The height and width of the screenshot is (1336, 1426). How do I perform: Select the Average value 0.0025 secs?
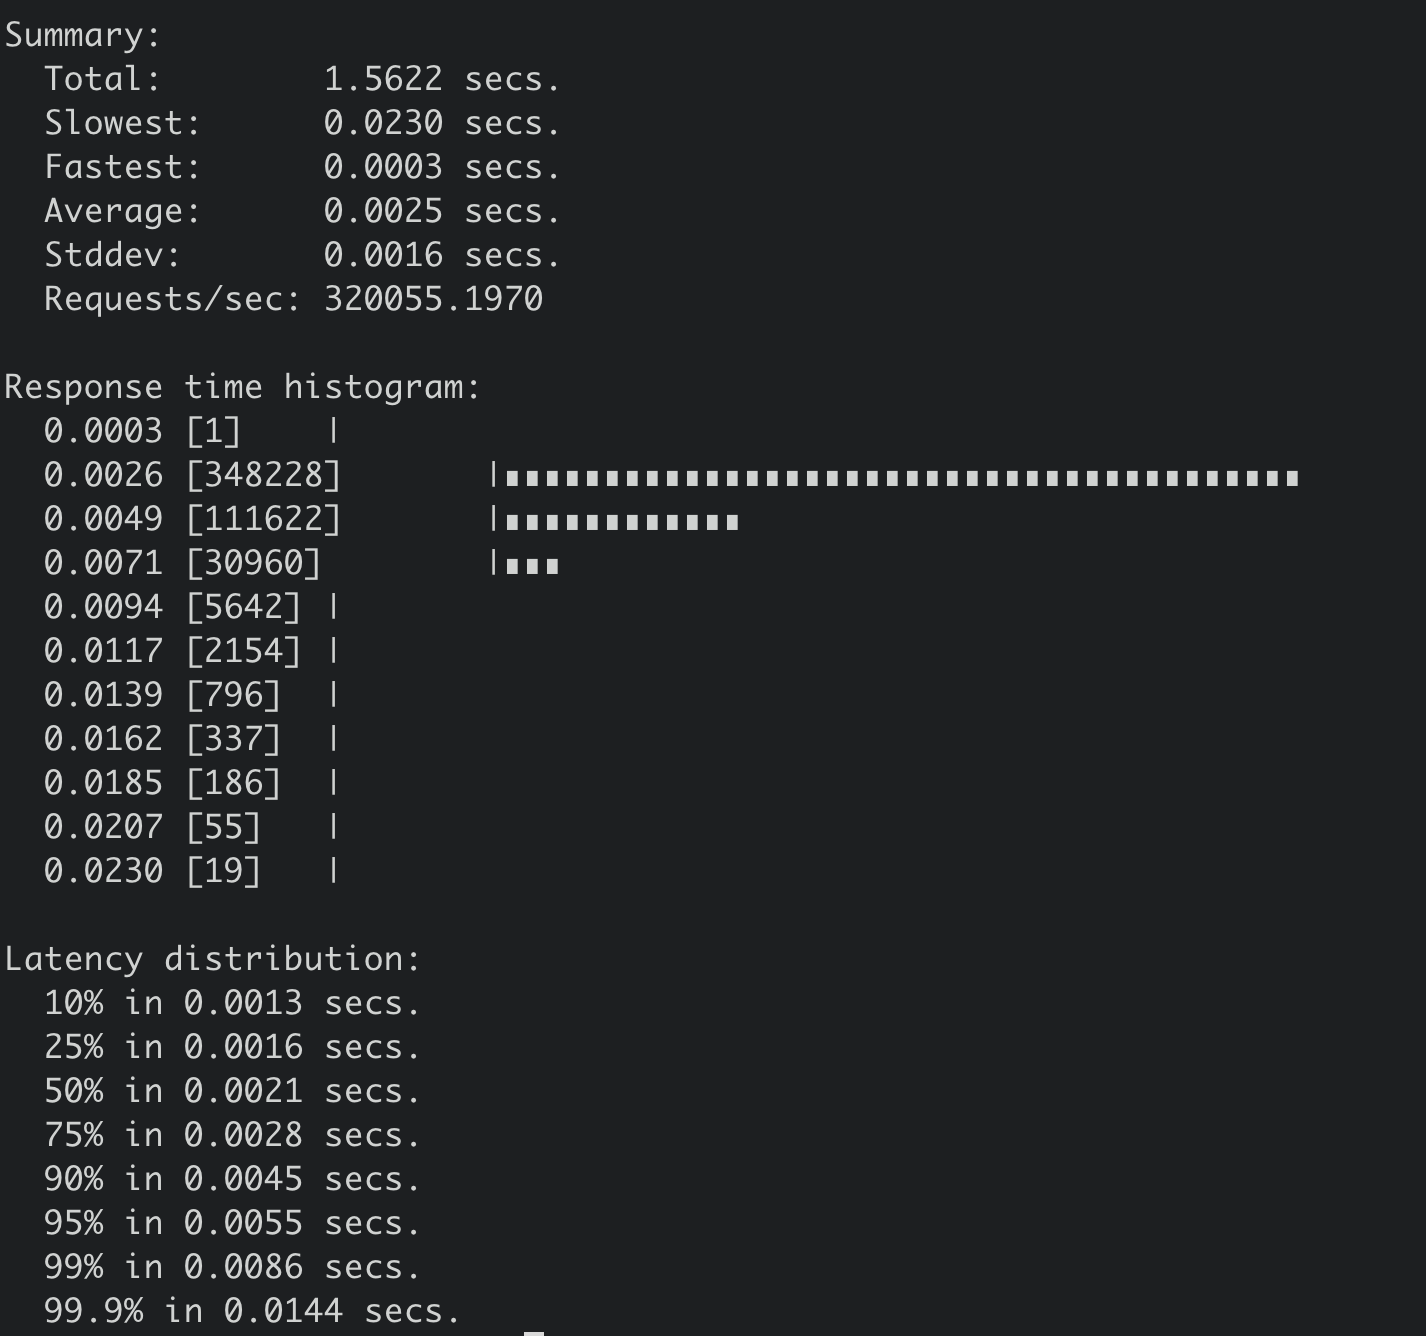click(441, 211)
